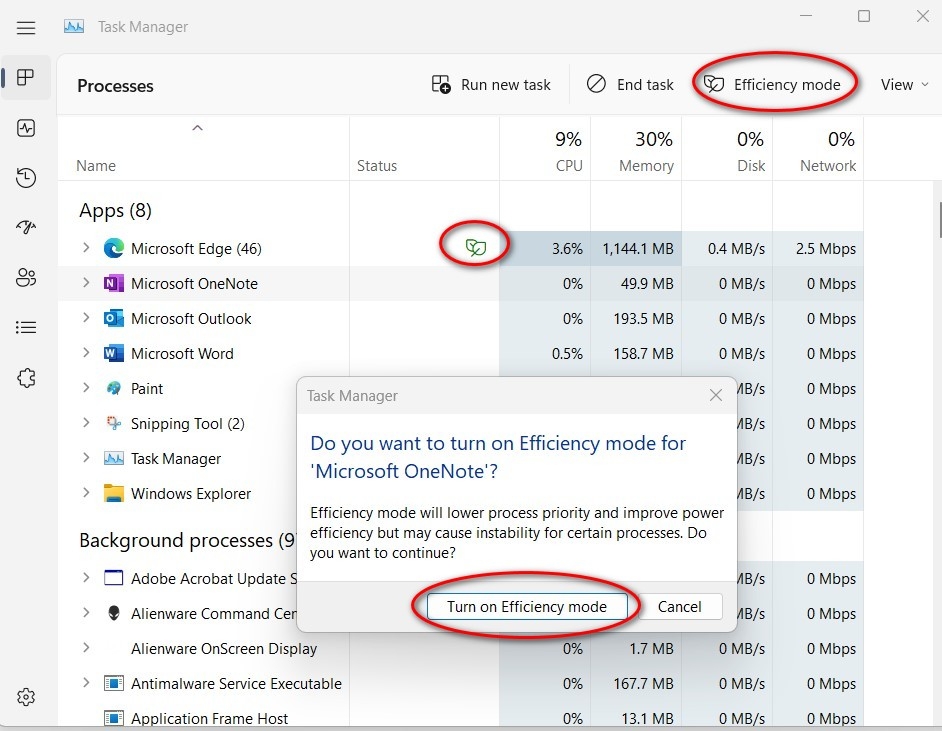The image size is (942, 731).
Task: Cancel the Efficiency mode dialog
Action: [x=679, y=606]
